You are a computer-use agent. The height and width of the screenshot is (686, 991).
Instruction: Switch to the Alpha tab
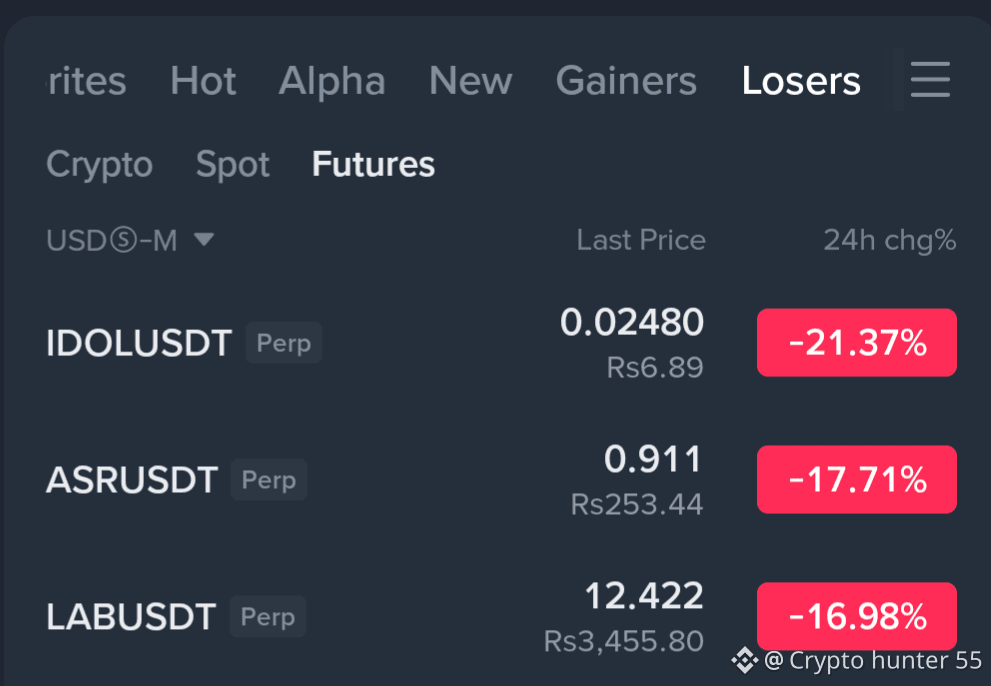[x=332, y=80]
